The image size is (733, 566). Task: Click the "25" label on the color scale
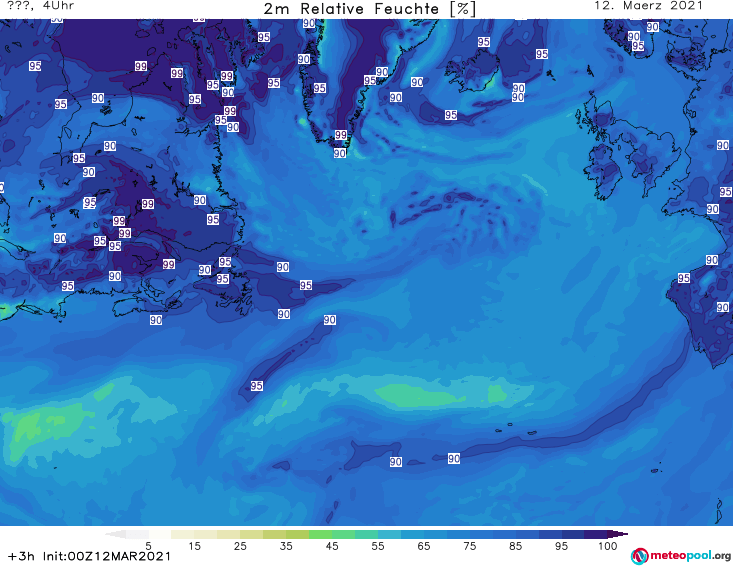click(240, 546)
